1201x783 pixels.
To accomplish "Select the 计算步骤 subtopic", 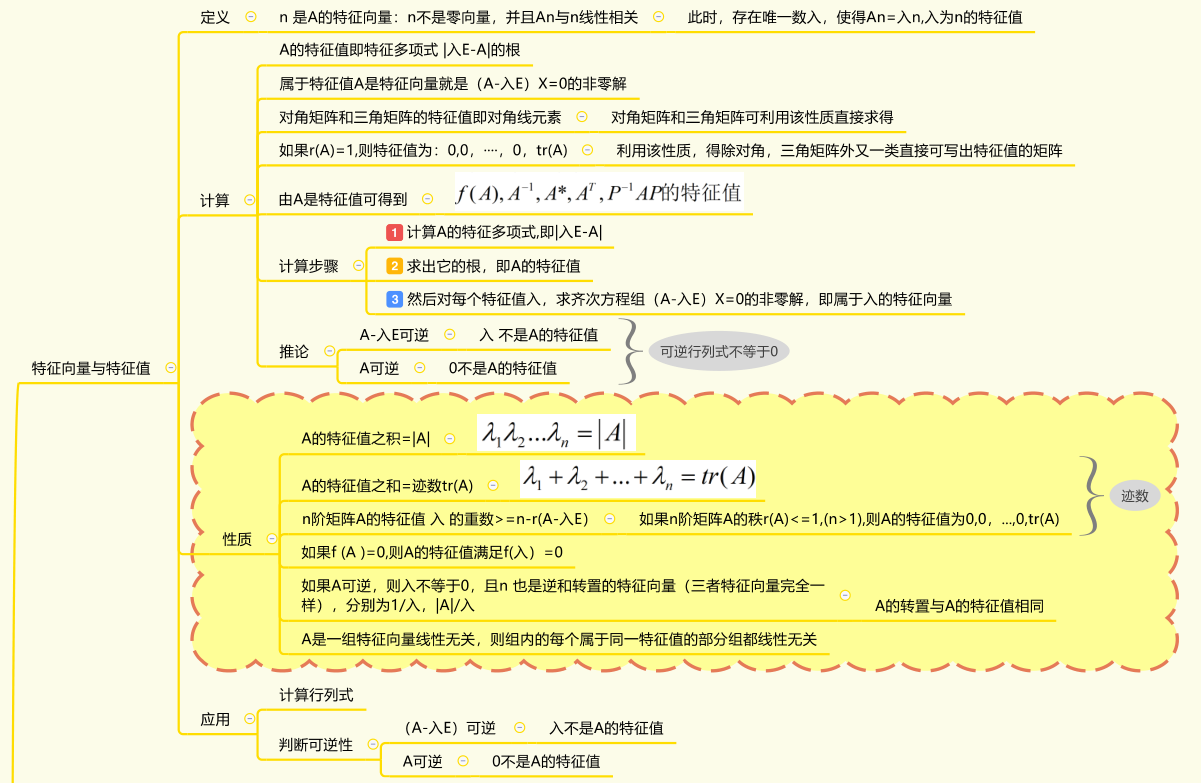I will click(309, 266).
